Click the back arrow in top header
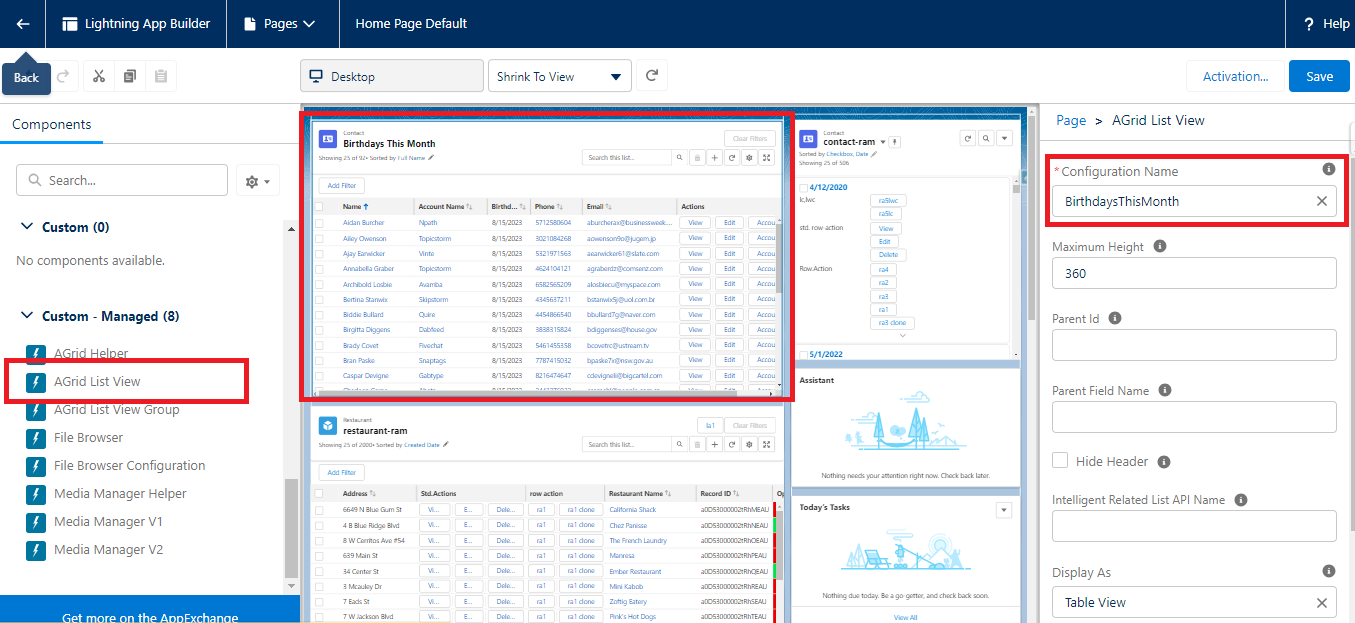1355x623 pixels. click(22, 23)
